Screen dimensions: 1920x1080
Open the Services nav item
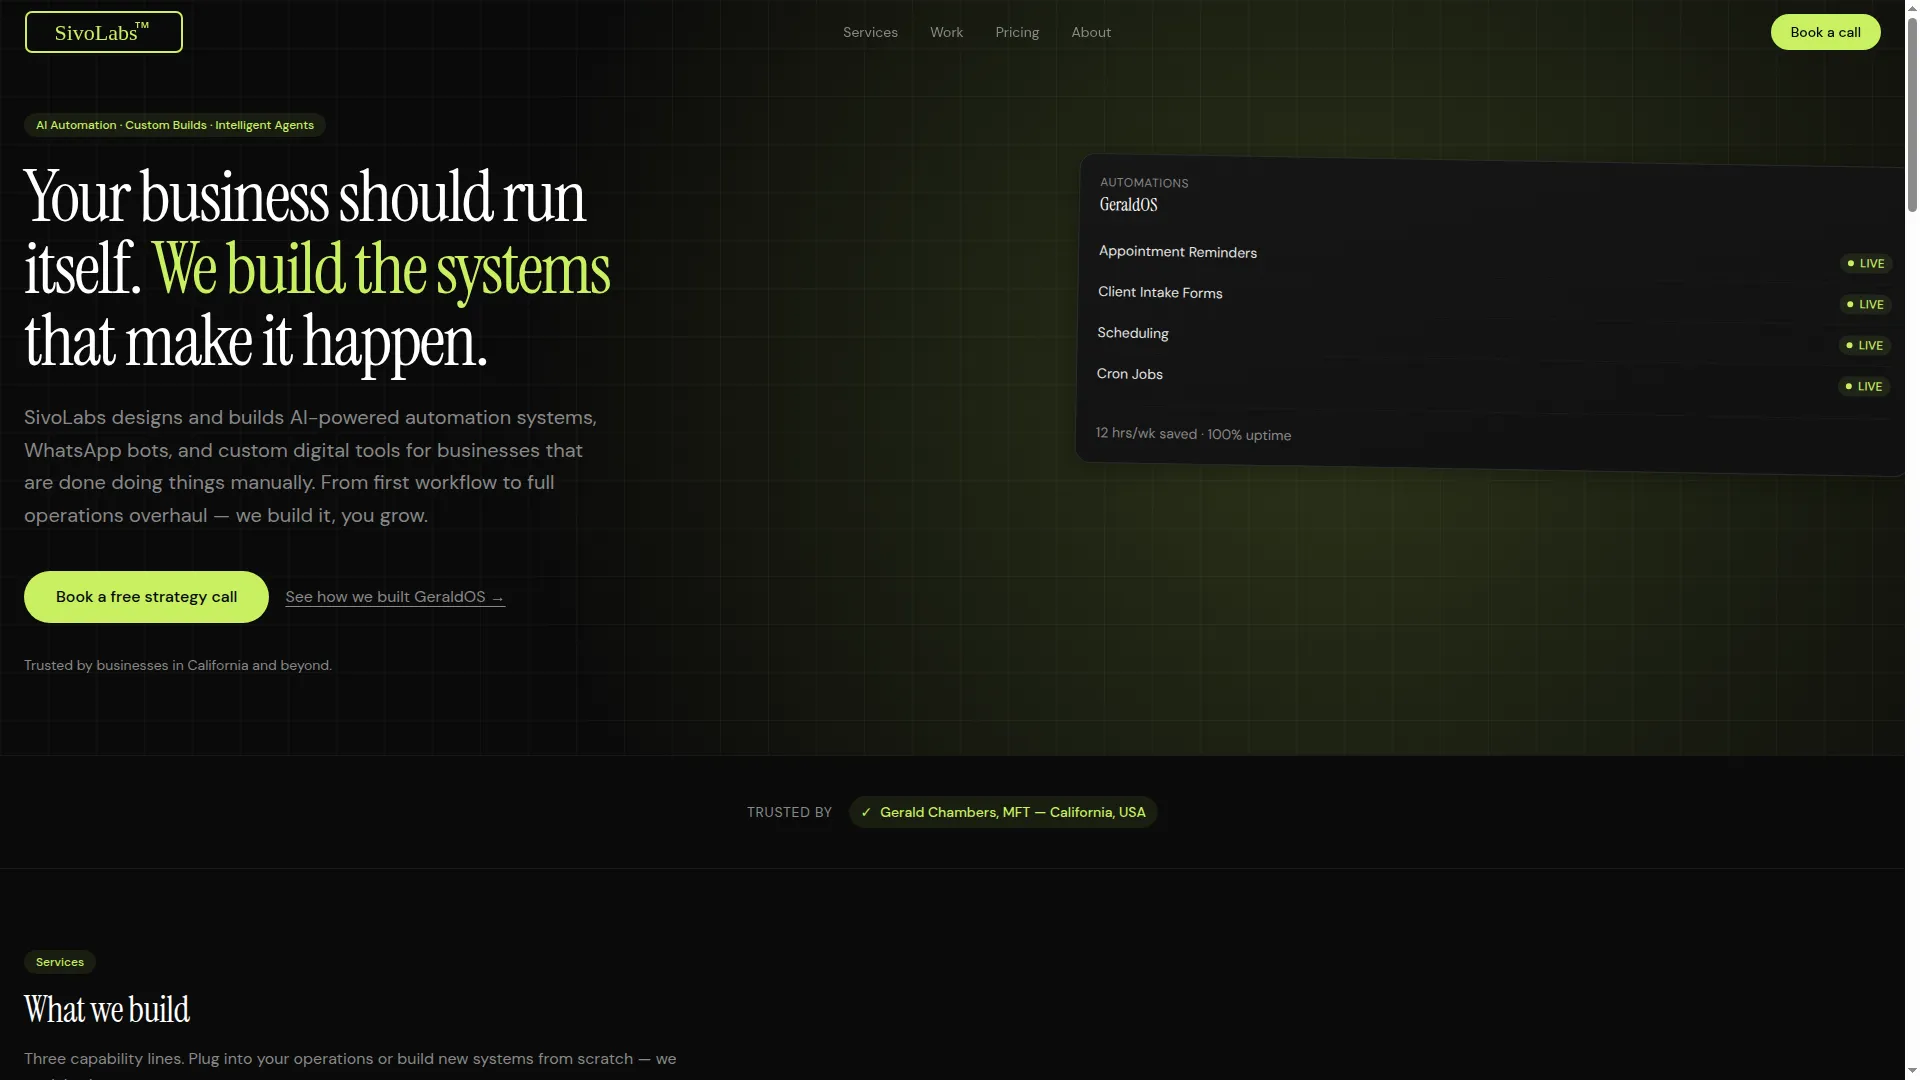[870, 32]
